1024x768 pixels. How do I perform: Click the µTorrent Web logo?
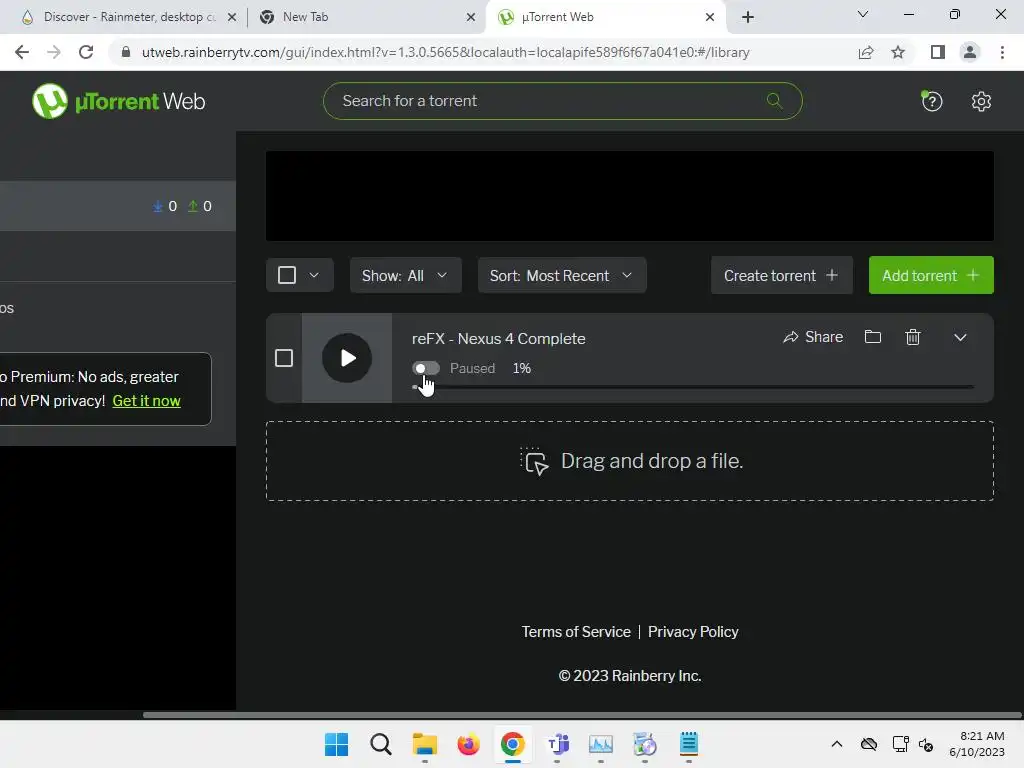click(x=118, y=101)
